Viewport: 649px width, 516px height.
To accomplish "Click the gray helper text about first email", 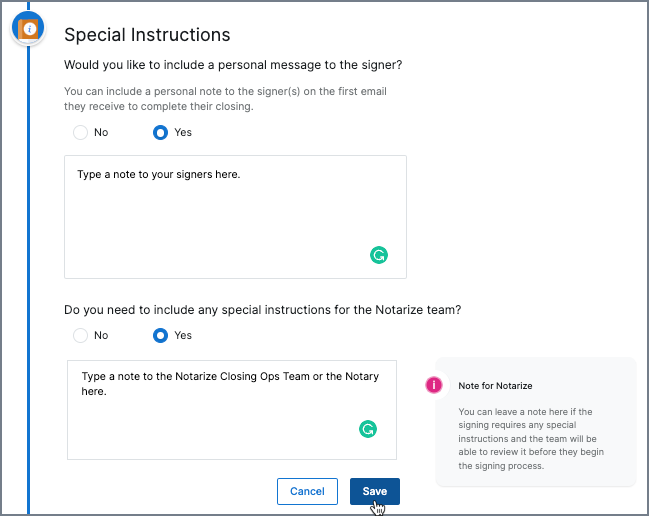I will click(x=225, y=99).
